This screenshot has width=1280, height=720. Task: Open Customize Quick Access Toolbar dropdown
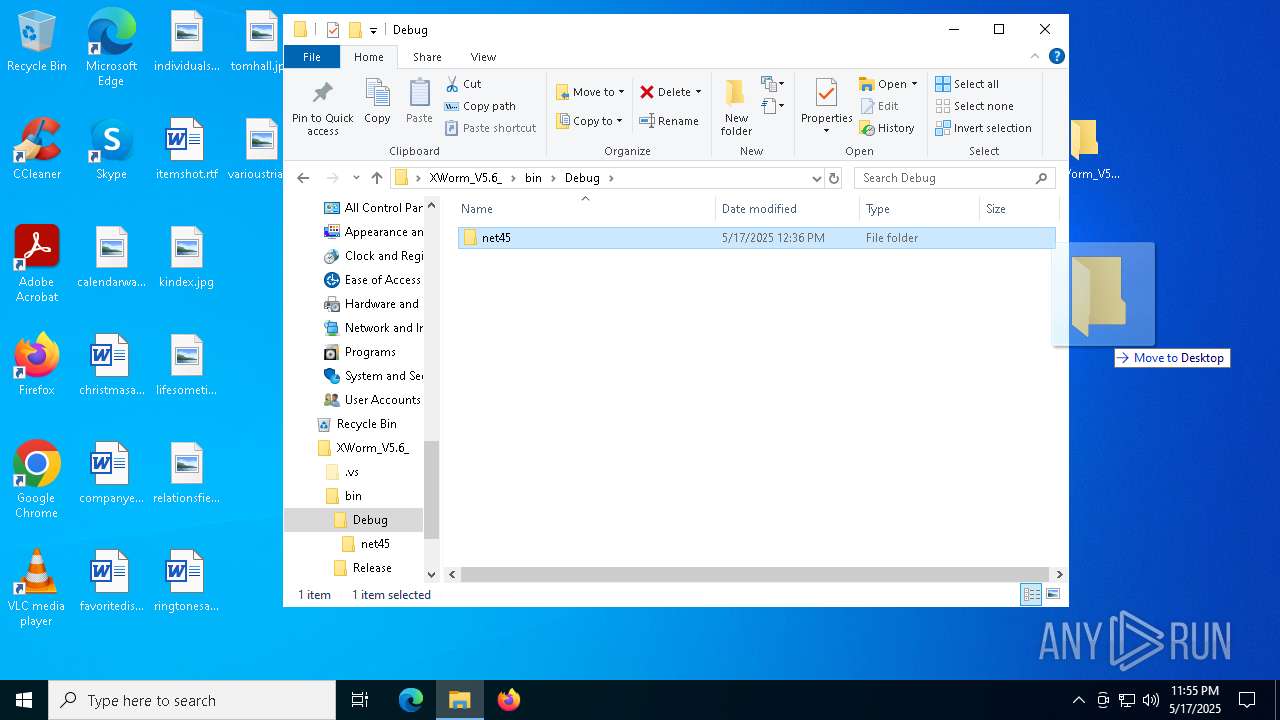(373, 30)
